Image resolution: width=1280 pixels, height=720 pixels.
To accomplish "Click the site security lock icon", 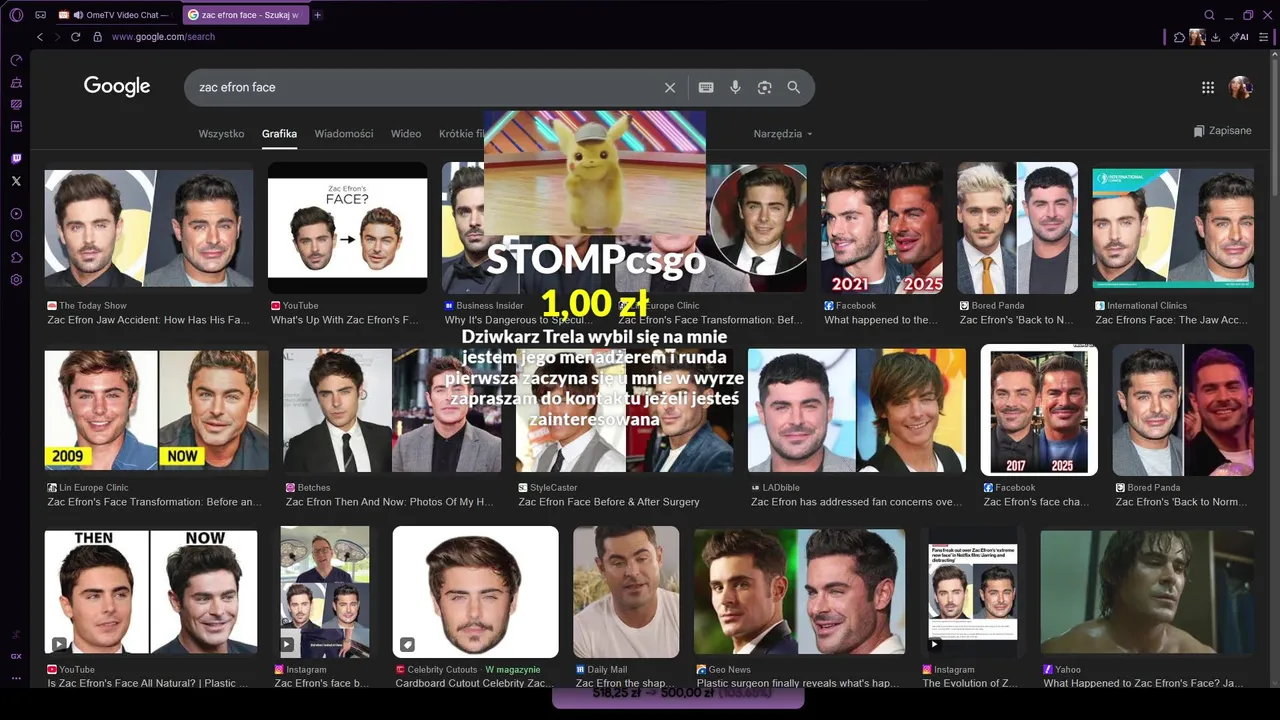I will click(x=97, y=37).
